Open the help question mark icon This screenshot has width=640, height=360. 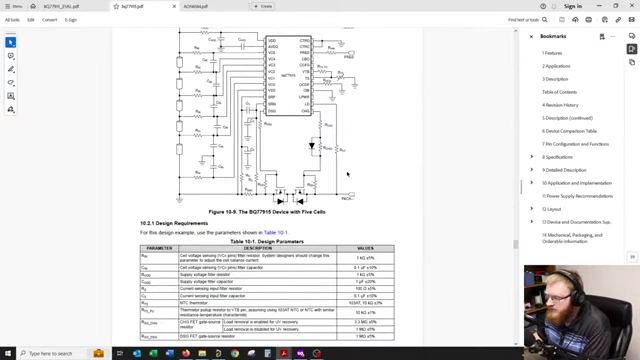pos(543,6)
